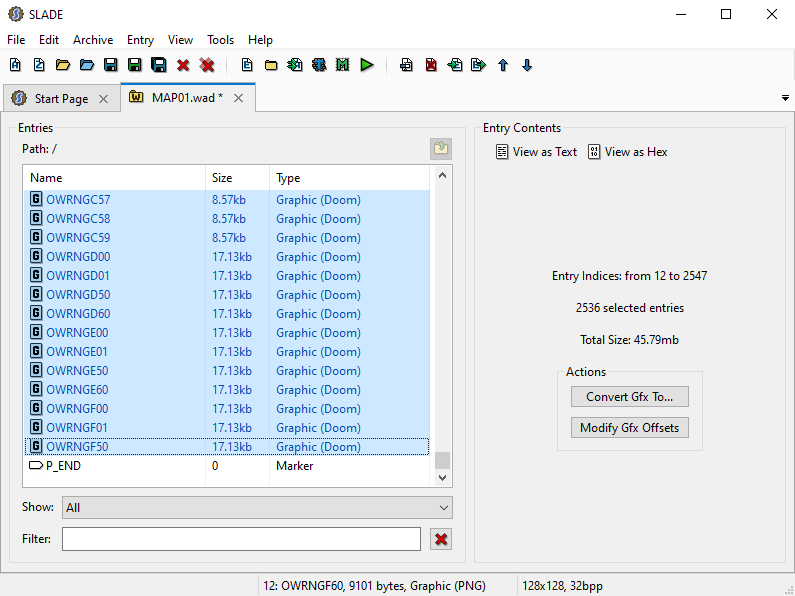Open the Tools menu
Image resolution: width=795 pixels, height=596 pixels.
click(x=220, y=40)
